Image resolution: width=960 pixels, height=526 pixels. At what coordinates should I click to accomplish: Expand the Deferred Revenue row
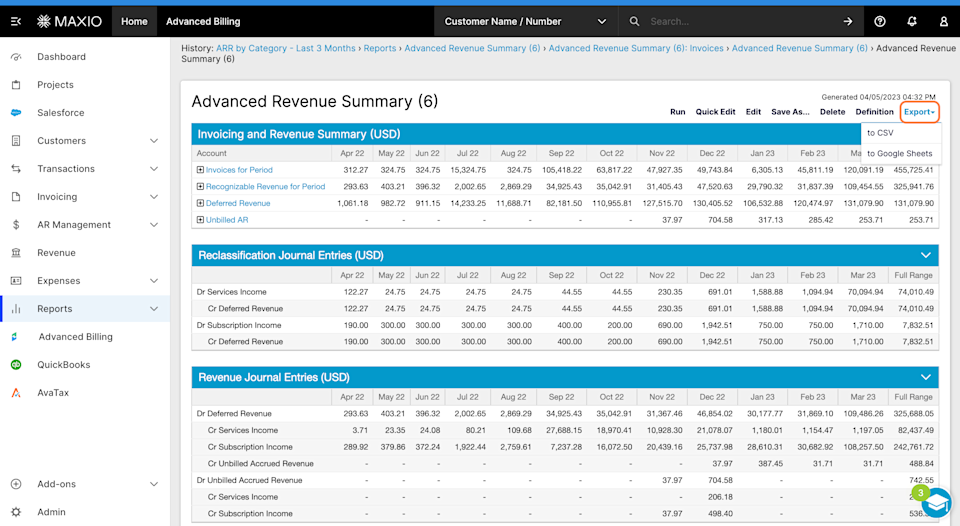click(200, 203)
